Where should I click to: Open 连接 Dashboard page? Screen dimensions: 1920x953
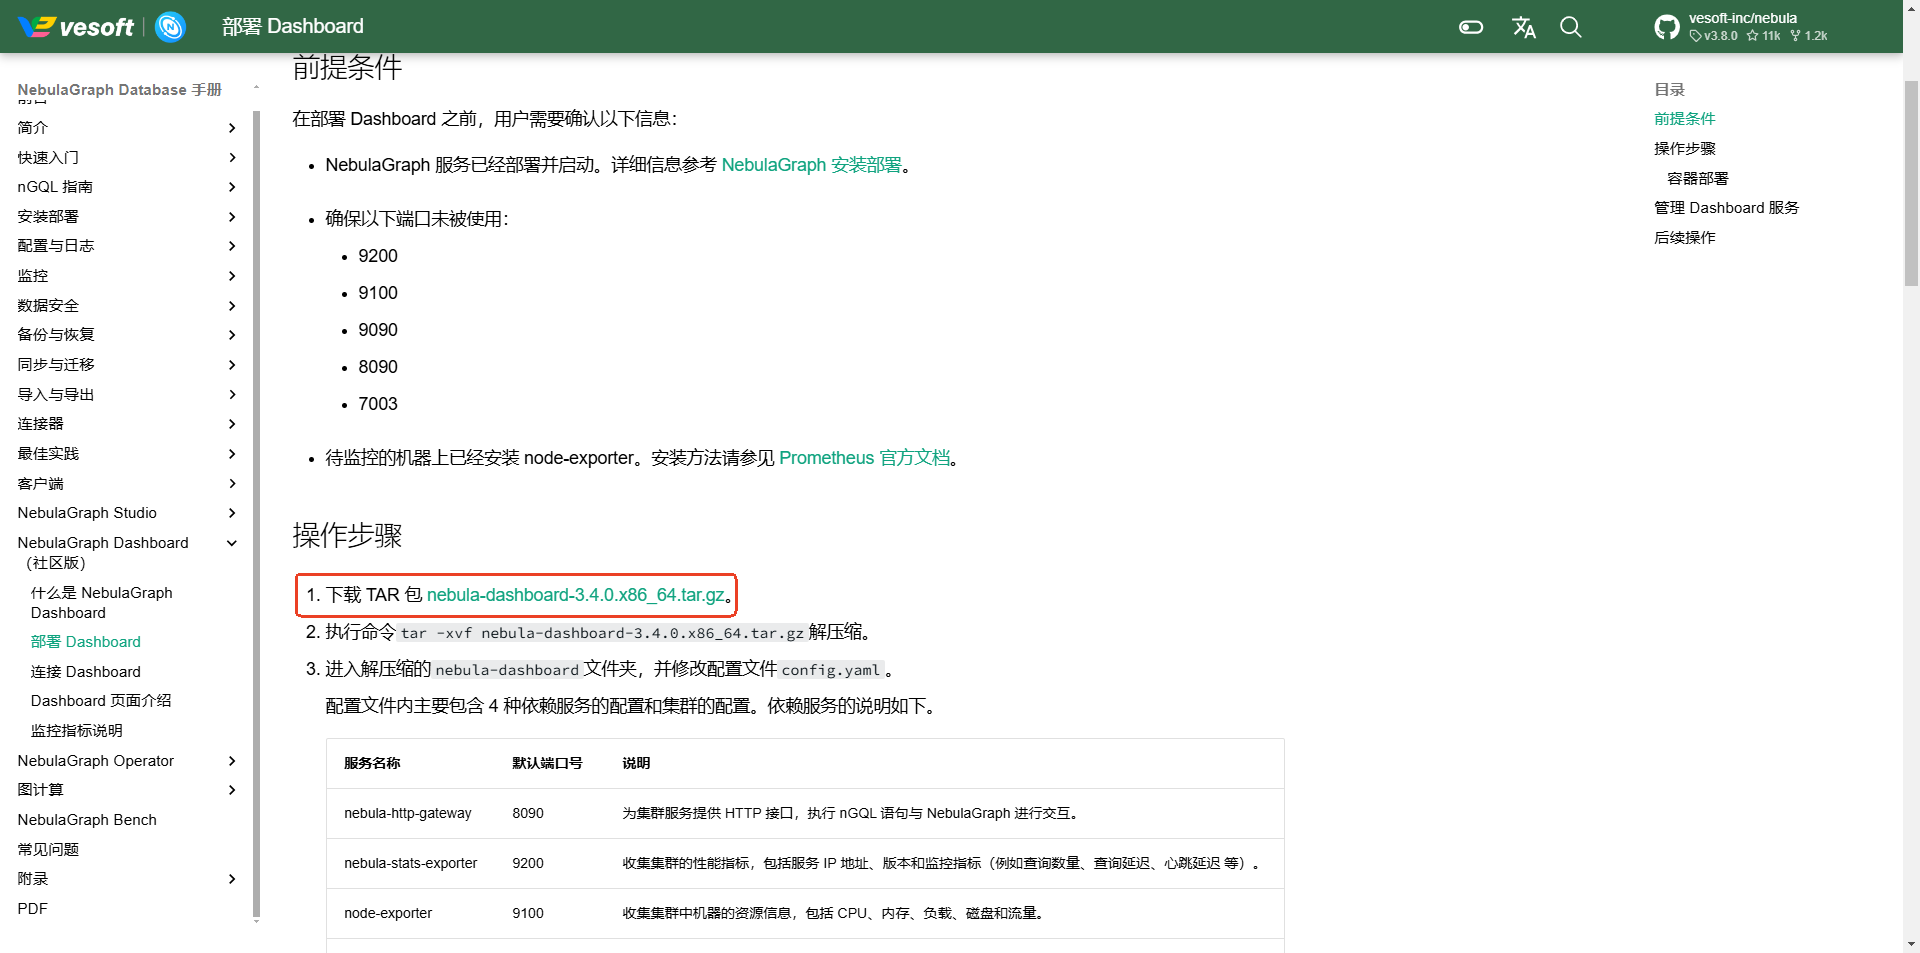[86, 672]
